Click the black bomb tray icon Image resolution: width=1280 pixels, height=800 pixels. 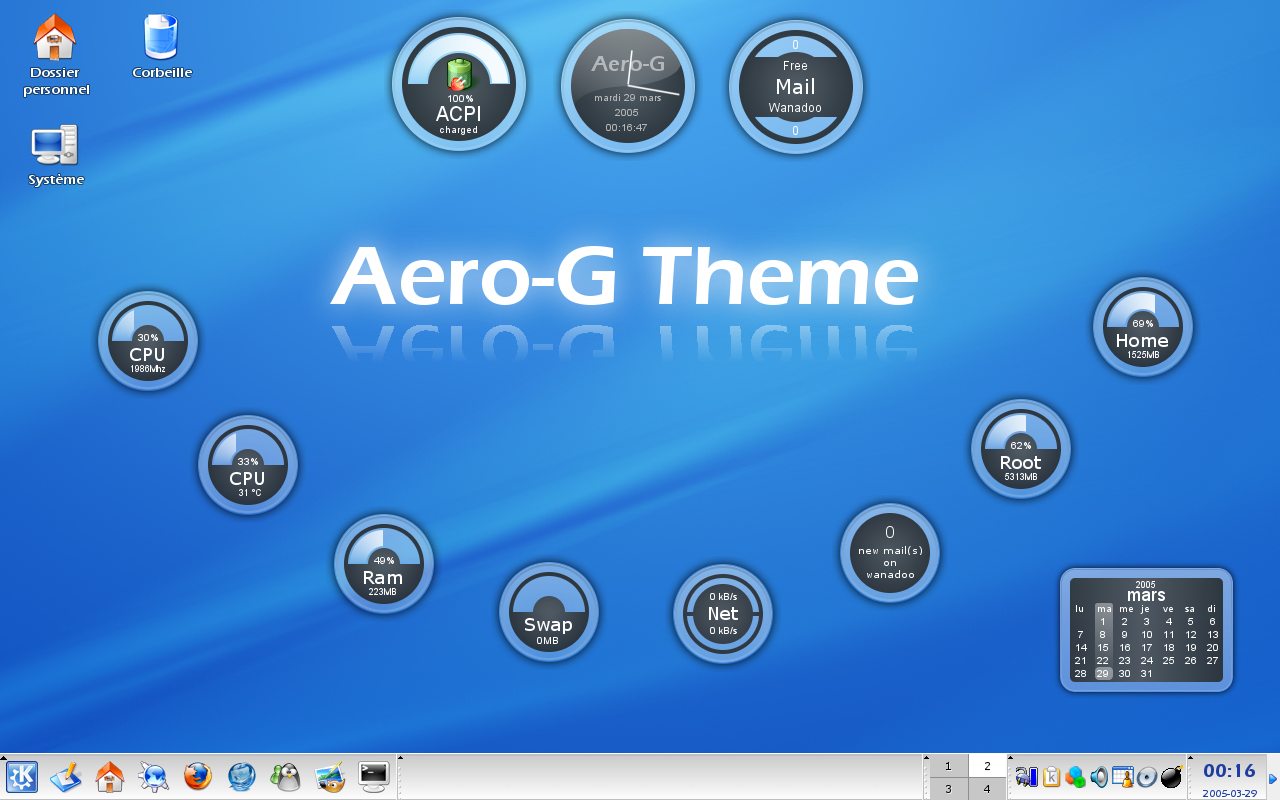[x=1172, y=775]
